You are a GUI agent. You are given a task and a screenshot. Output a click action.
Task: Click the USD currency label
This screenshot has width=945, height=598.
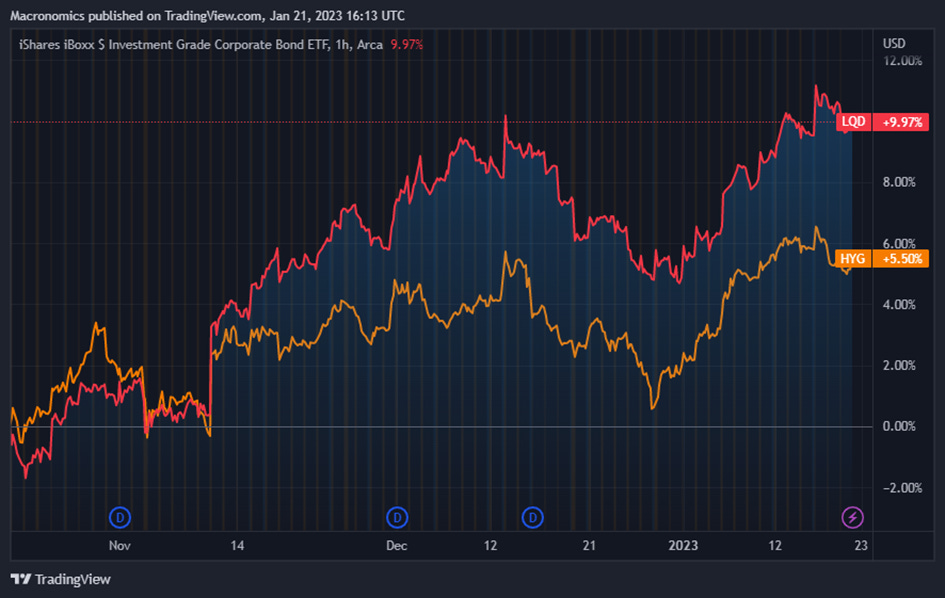click(x=894, y=43)
